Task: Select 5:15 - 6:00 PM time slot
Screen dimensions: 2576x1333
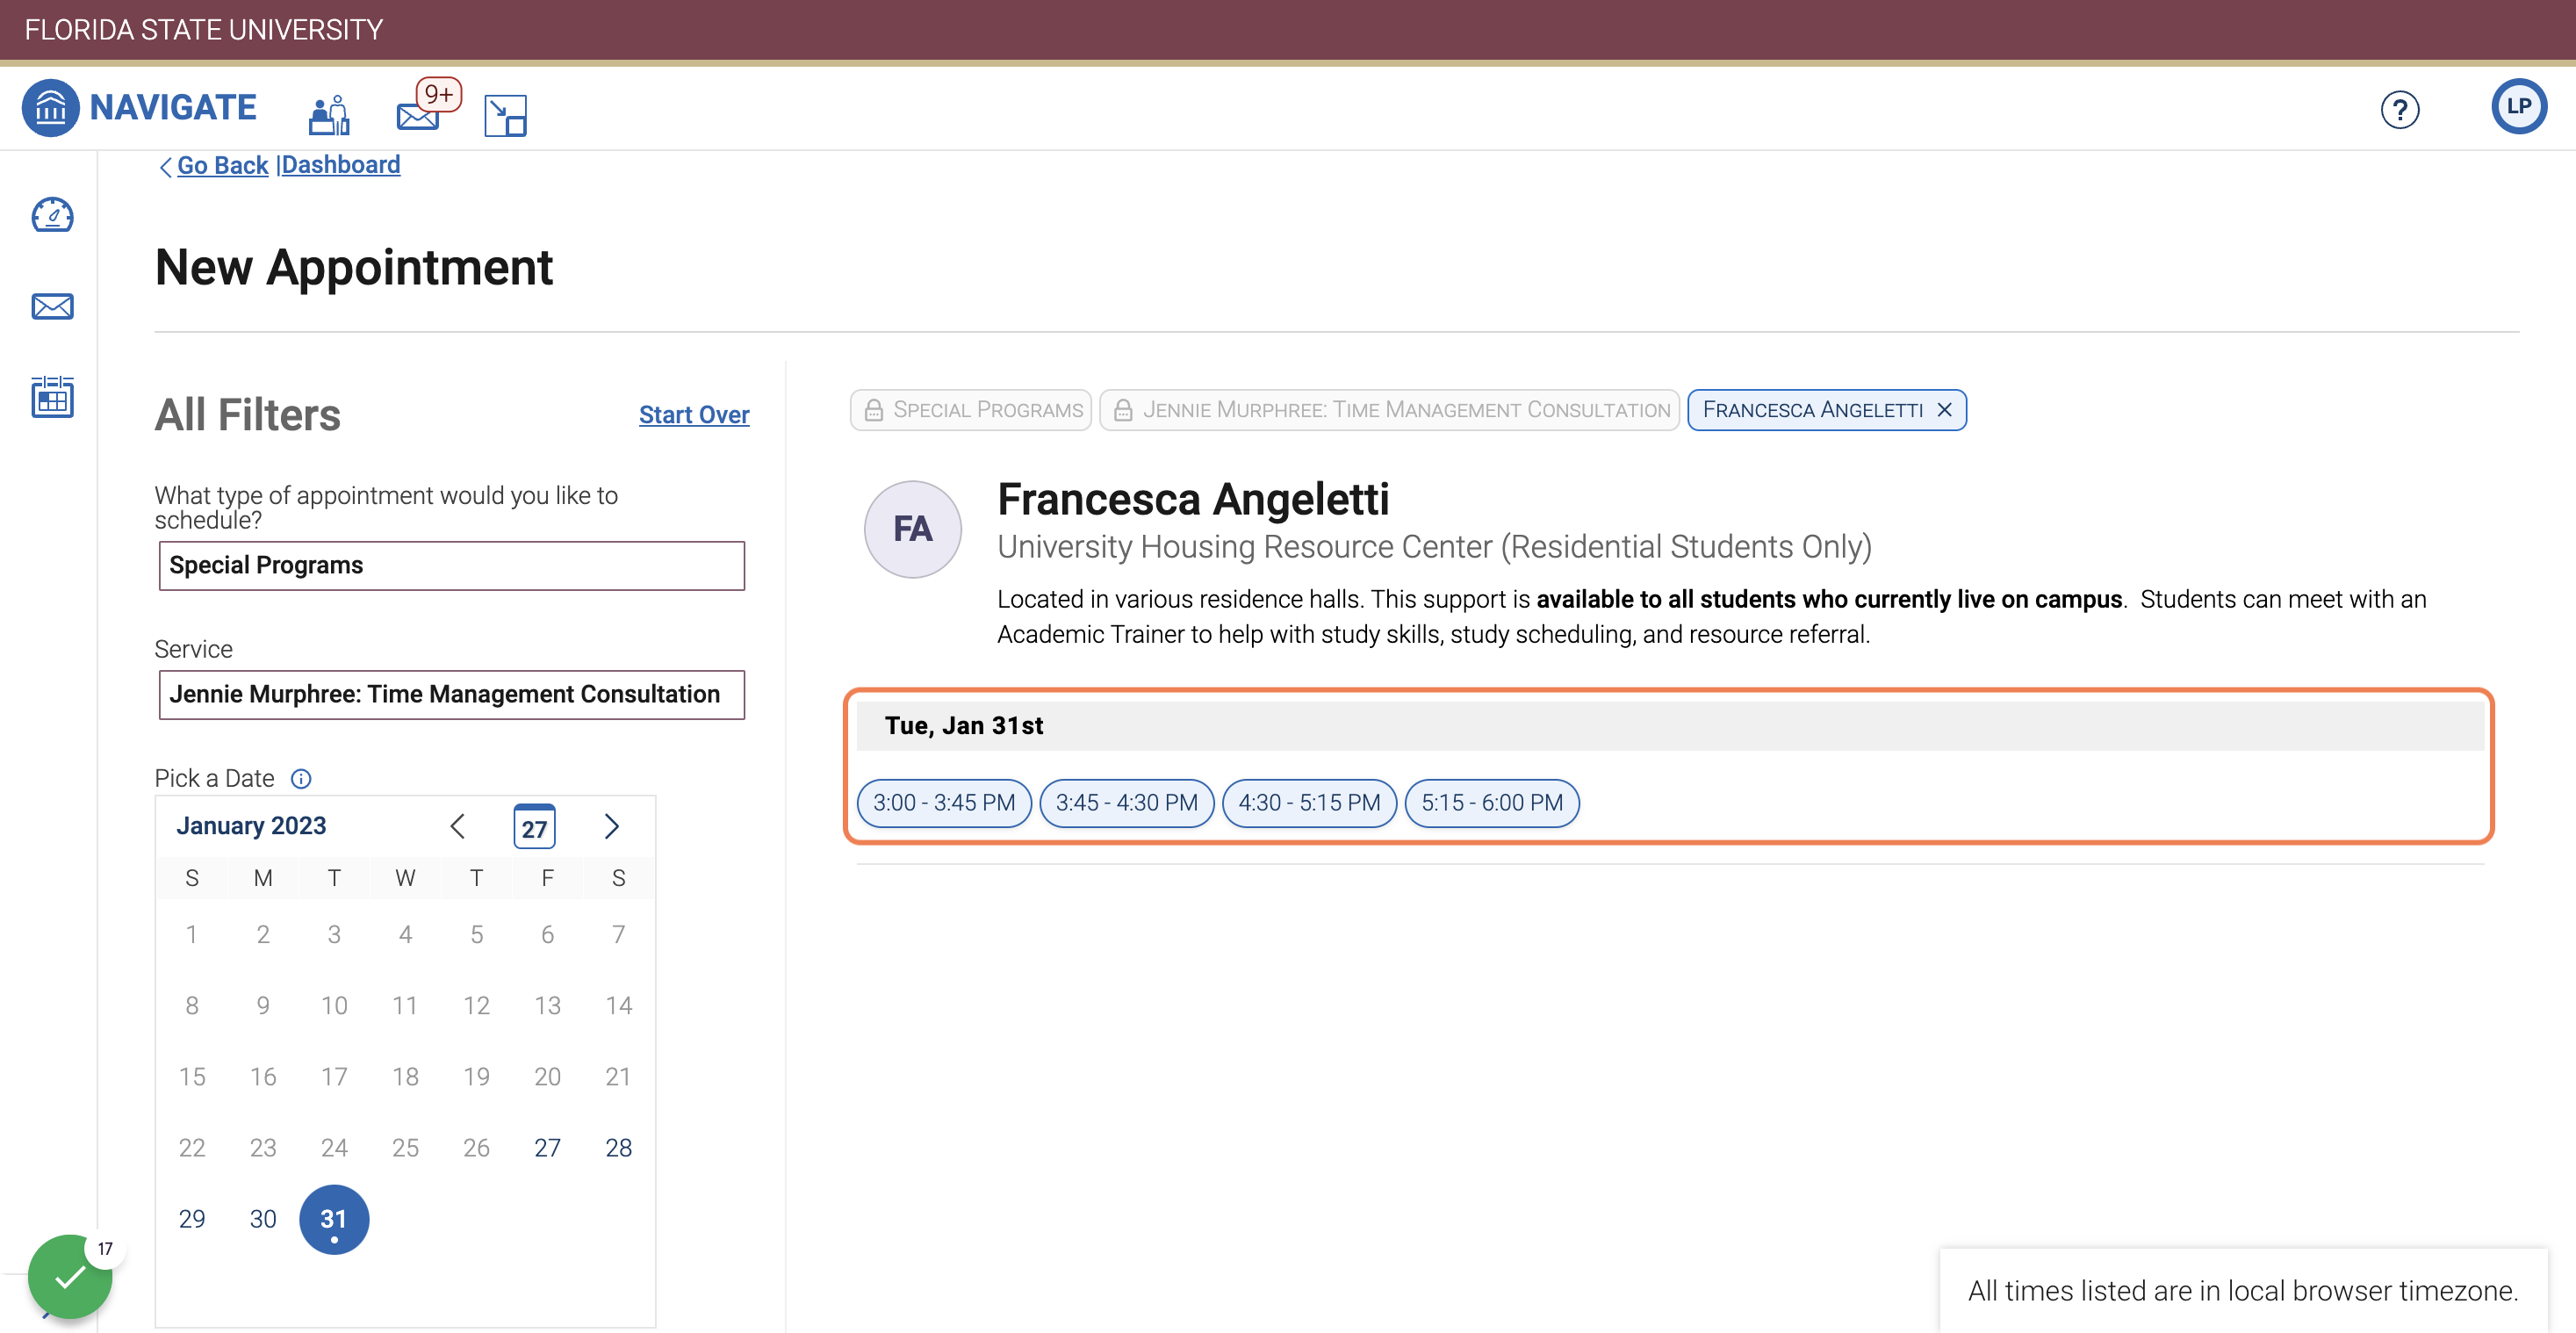Action: [1492, 803]
